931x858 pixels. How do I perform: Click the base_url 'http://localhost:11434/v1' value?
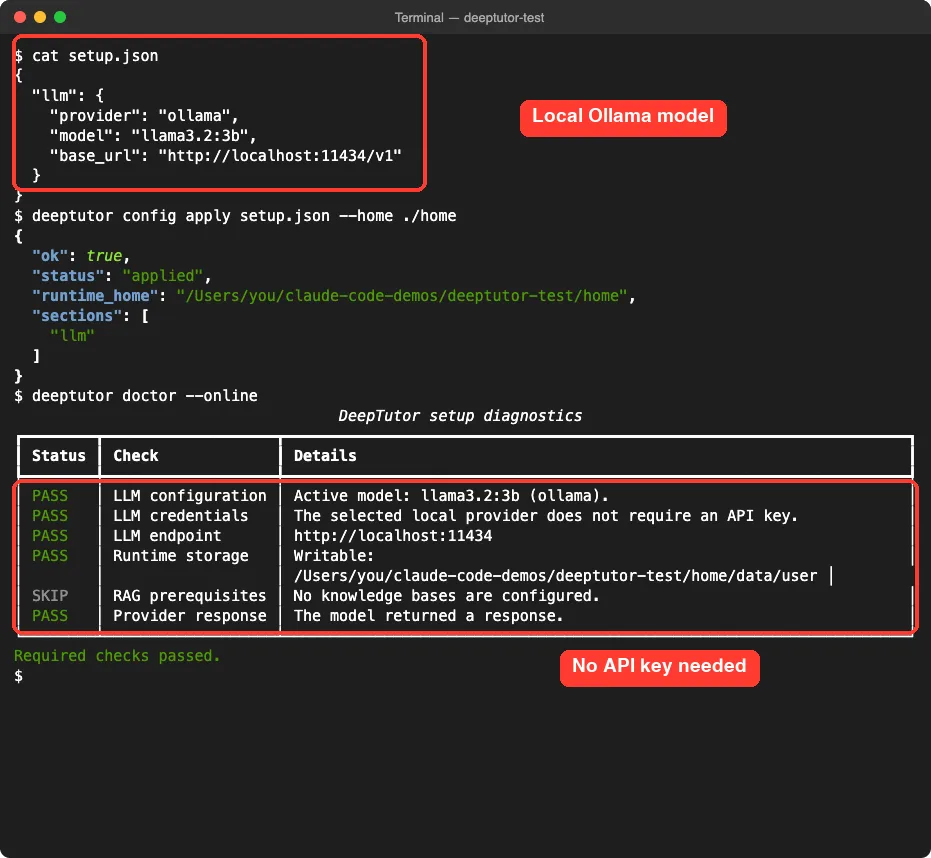280,156
